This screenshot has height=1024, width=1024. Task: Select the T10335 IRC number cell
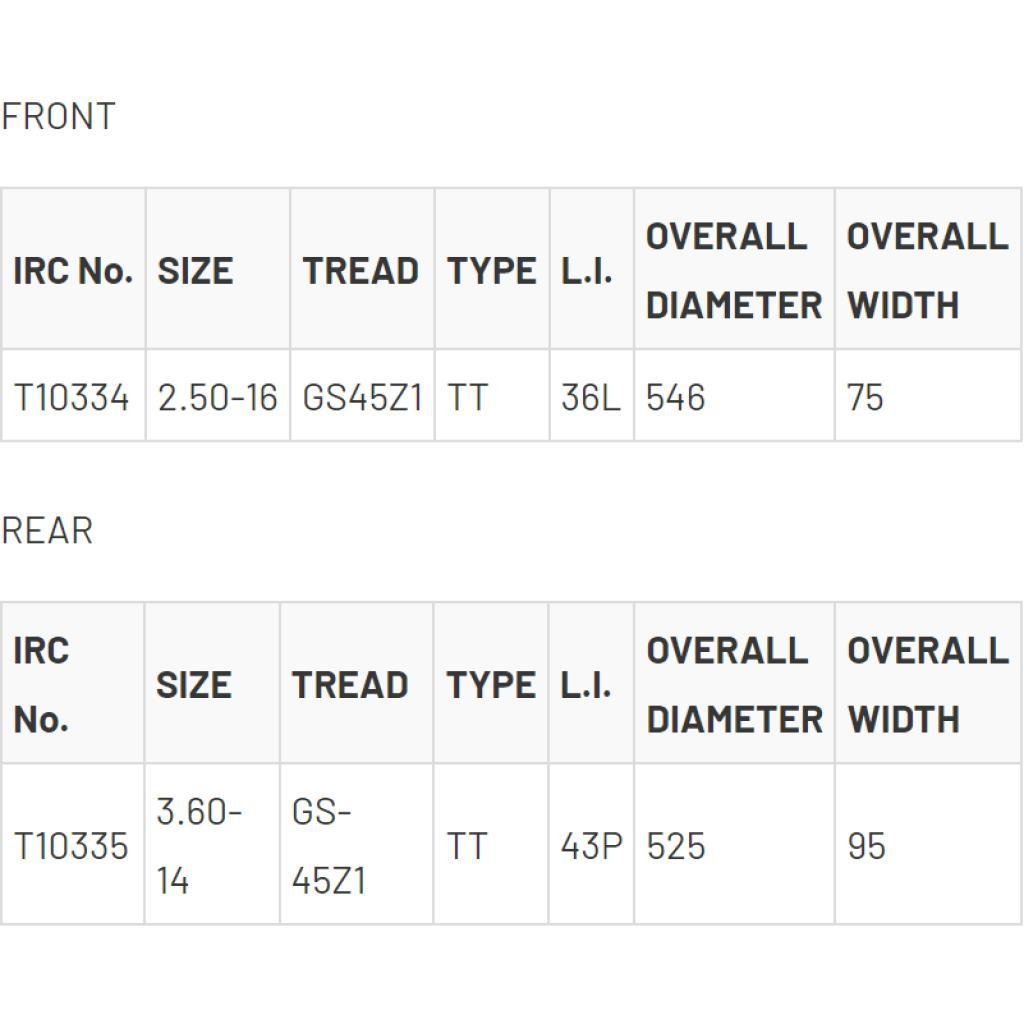pos(72,846)
